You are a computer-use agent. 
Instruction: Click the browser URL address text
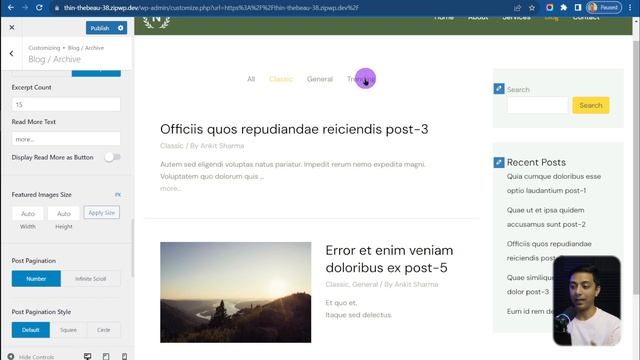click(211, 8)
